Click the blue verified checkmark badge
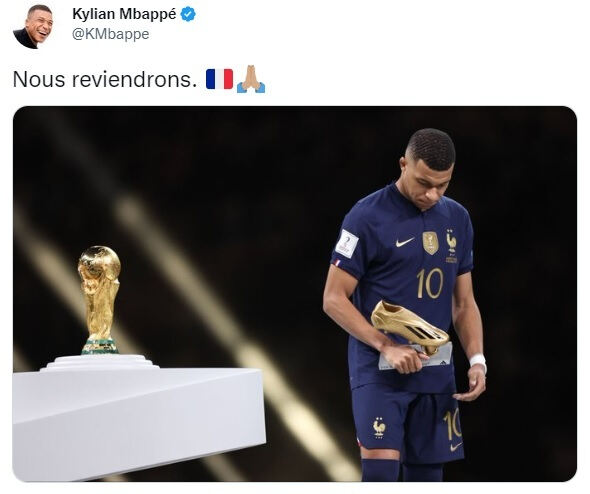 coord(188,15)
